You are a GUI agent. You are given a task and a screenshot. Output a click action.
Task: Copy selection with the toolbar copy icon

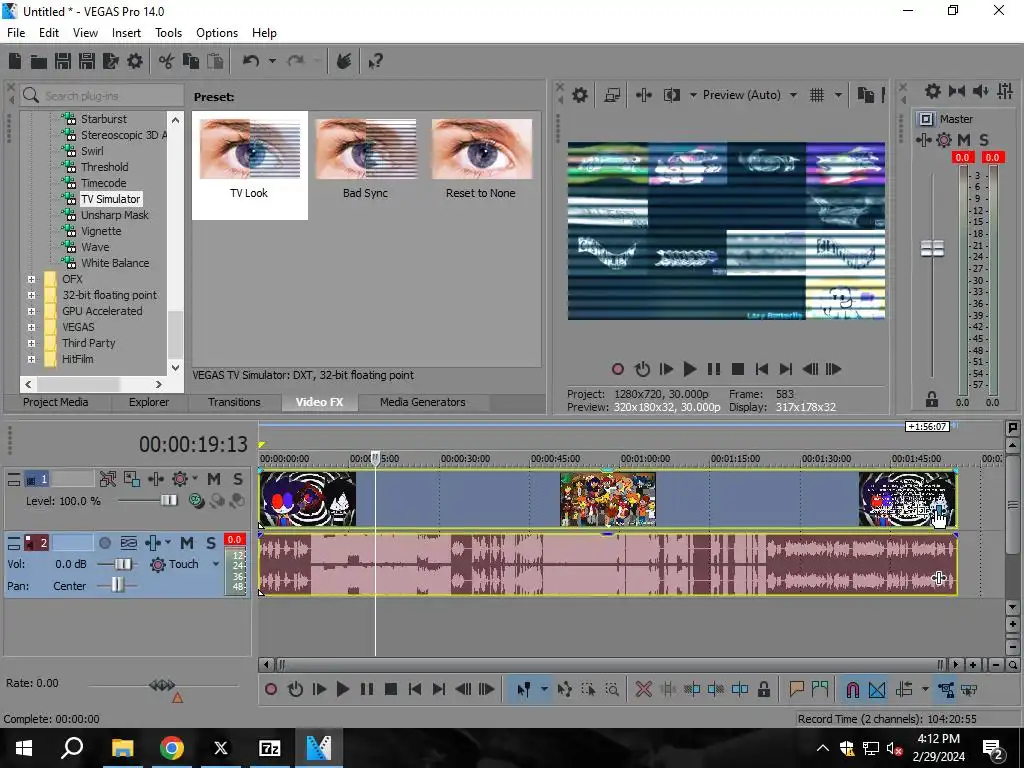[x=191, y=61]
